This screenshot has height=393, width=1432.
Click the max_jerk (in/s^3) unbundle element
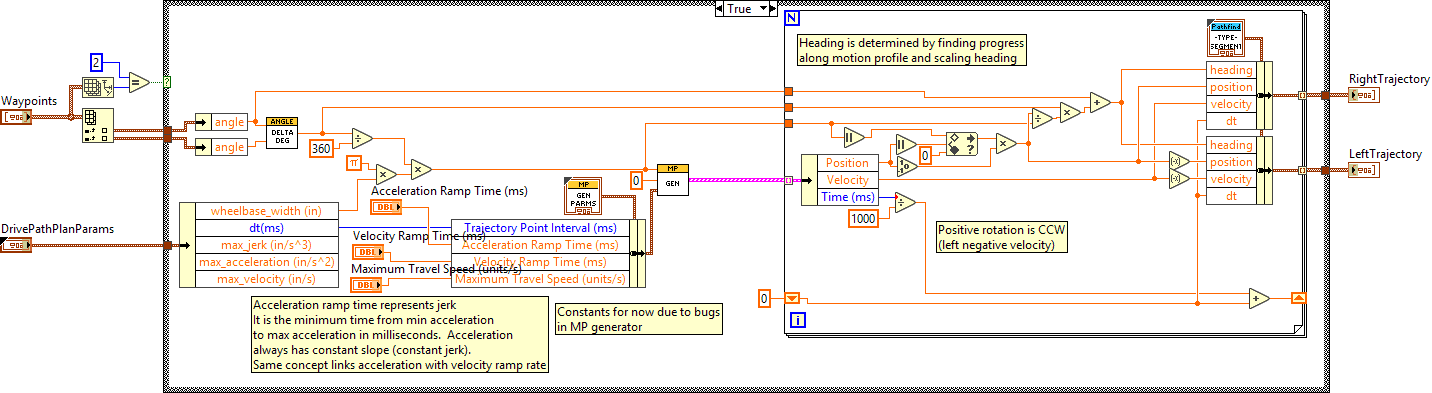click(266, 245)
